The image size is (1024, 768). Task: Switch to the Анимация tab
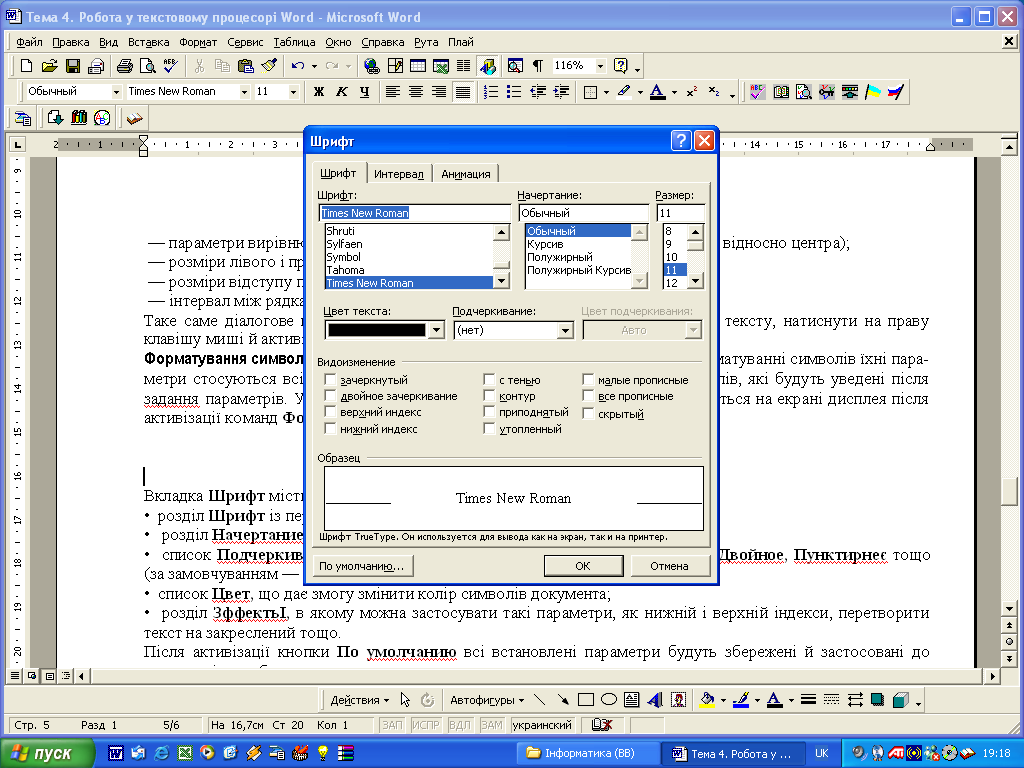(466, 174)
